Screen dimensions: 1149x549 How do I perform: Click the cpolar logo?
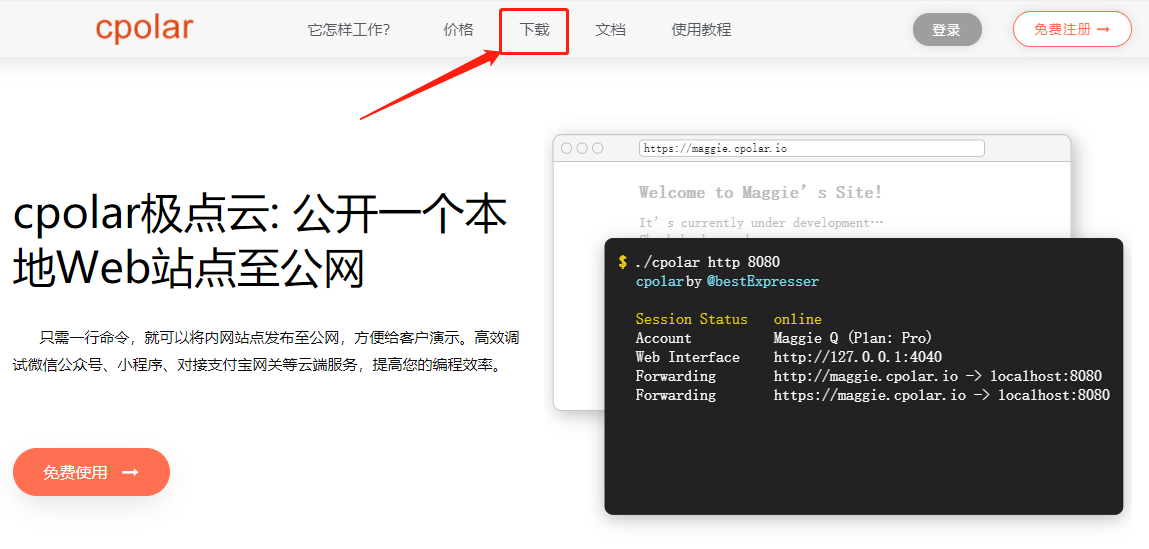[144, 29]
